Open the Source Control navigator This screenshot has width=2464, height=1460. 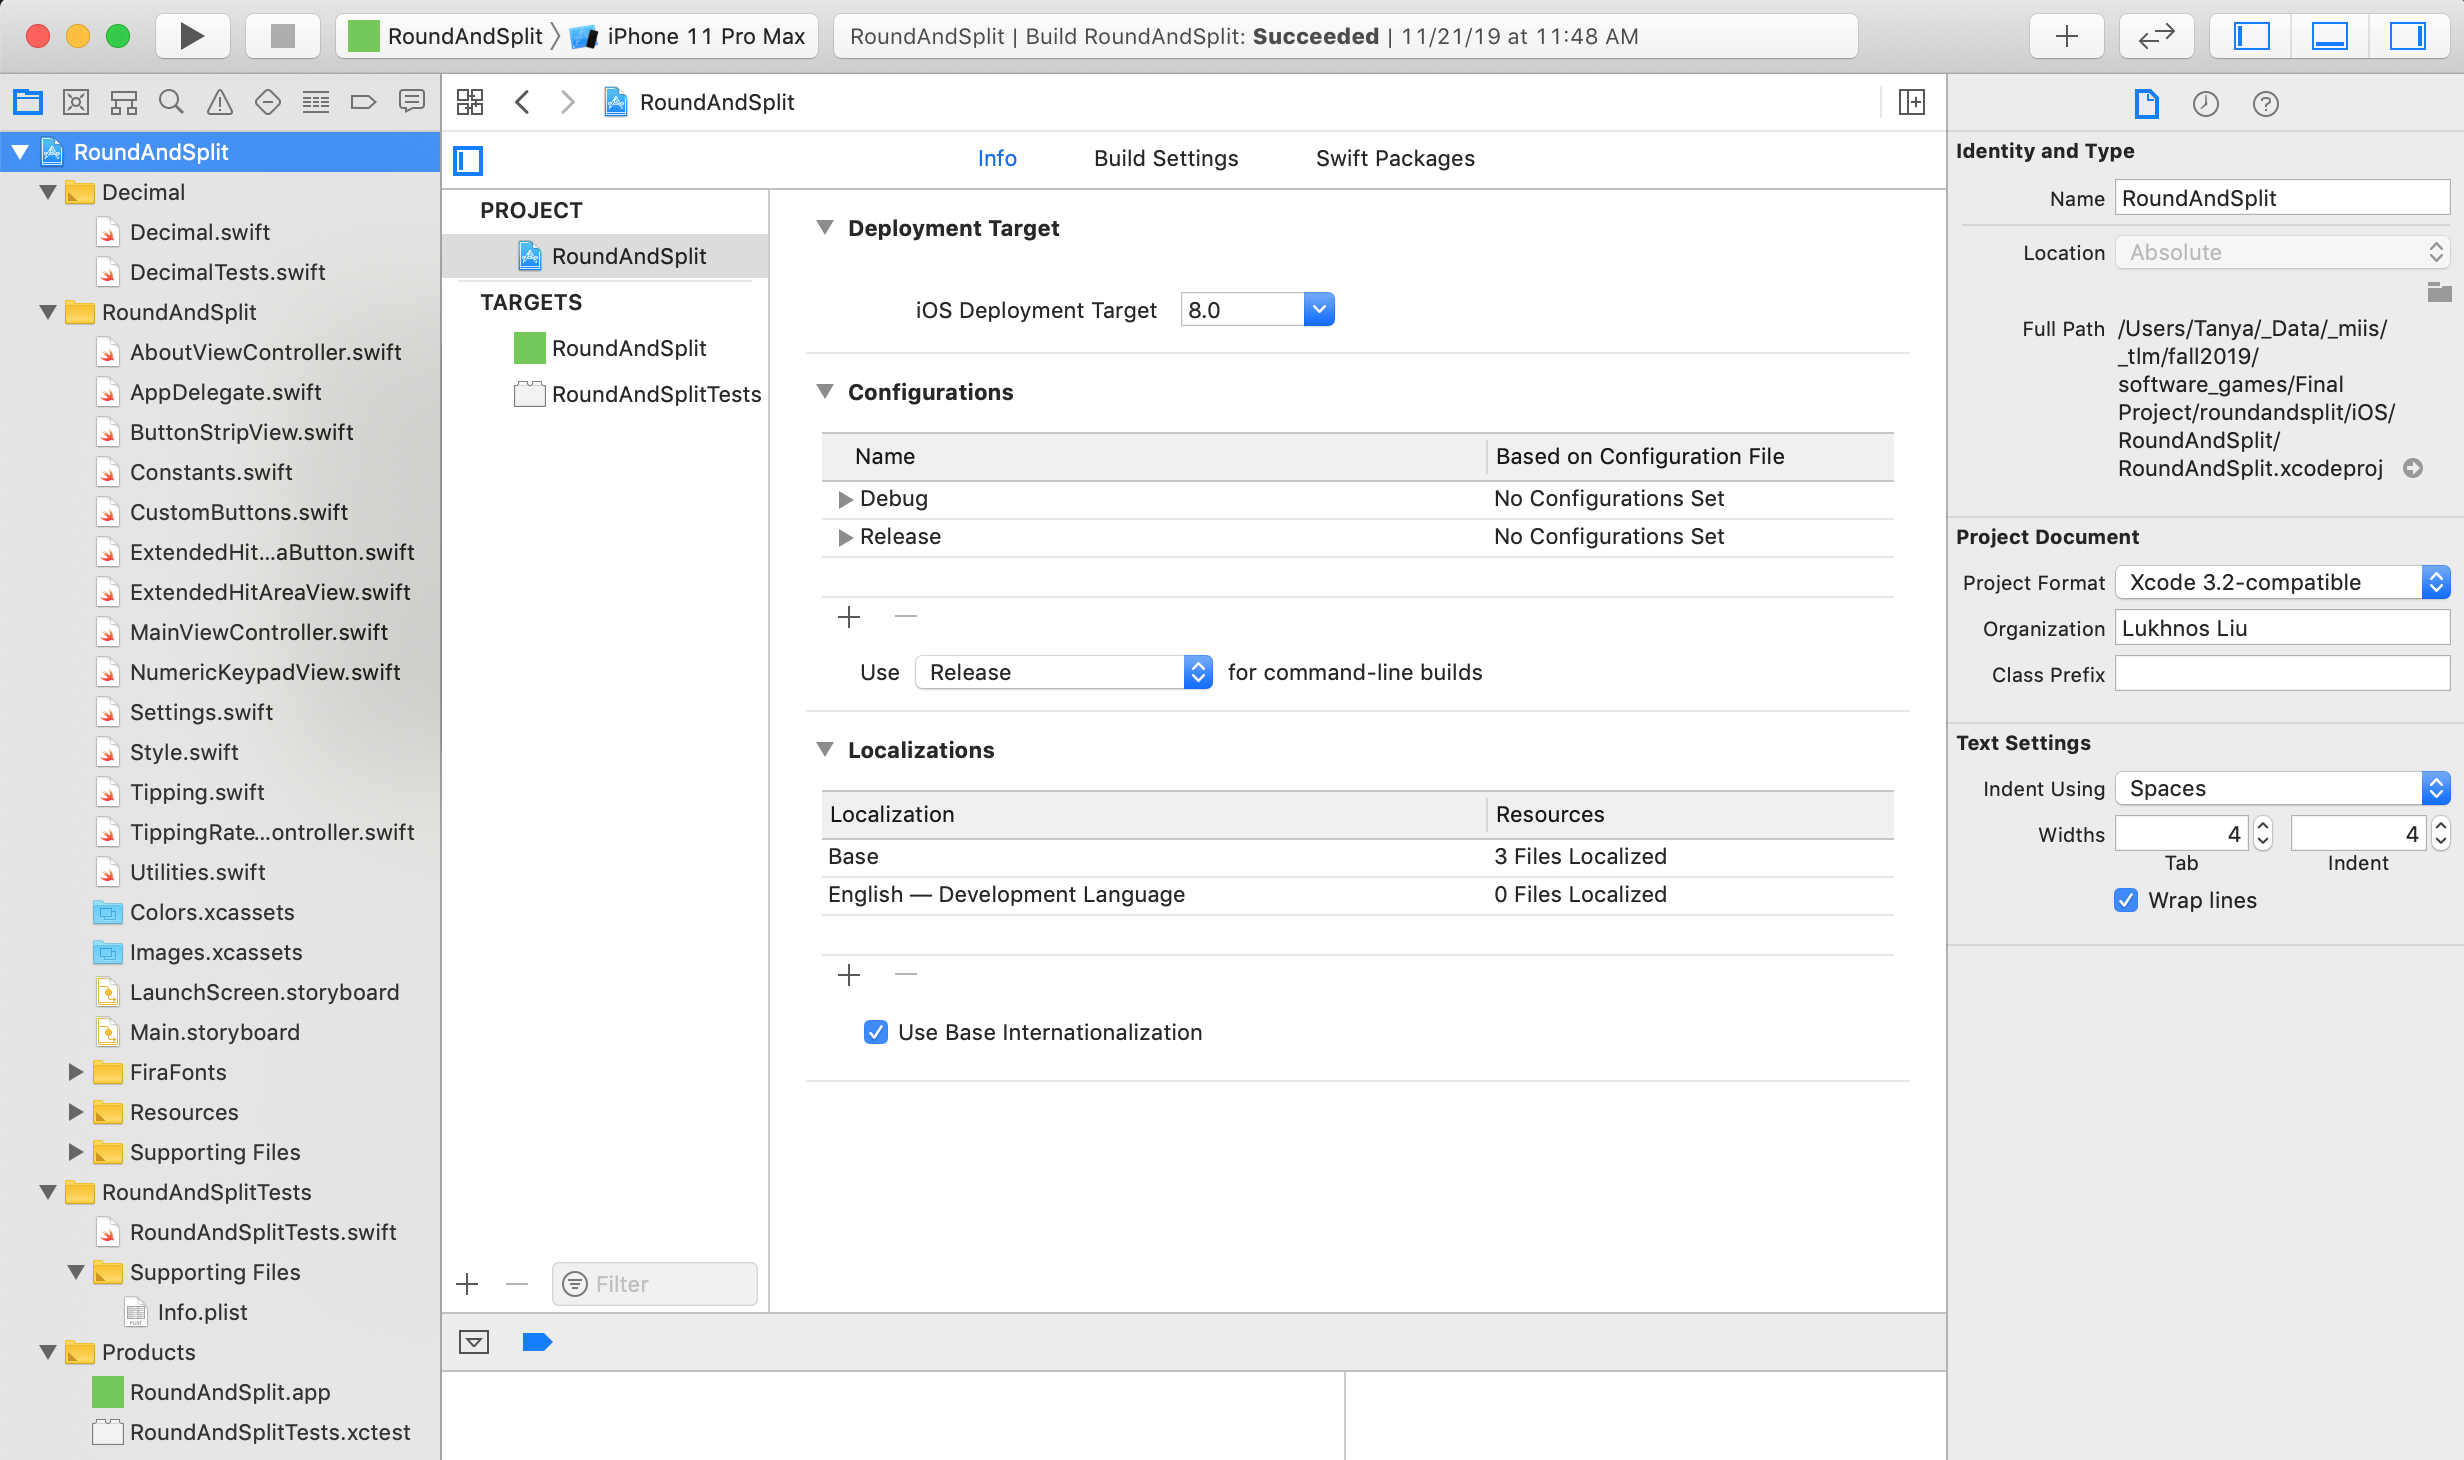pyautogui.click(x=76, y=102)
